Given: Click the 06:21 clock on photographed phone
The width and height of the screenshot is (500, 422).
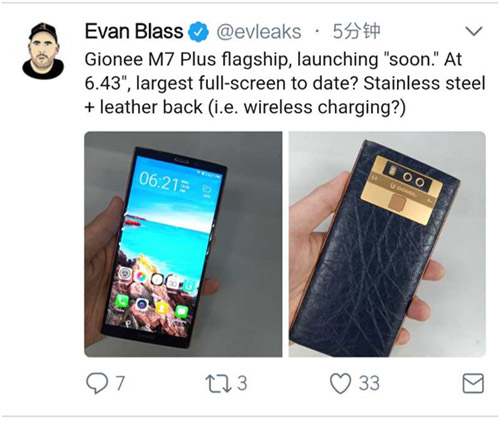Looking at the screenshot, I should [159, 182].
